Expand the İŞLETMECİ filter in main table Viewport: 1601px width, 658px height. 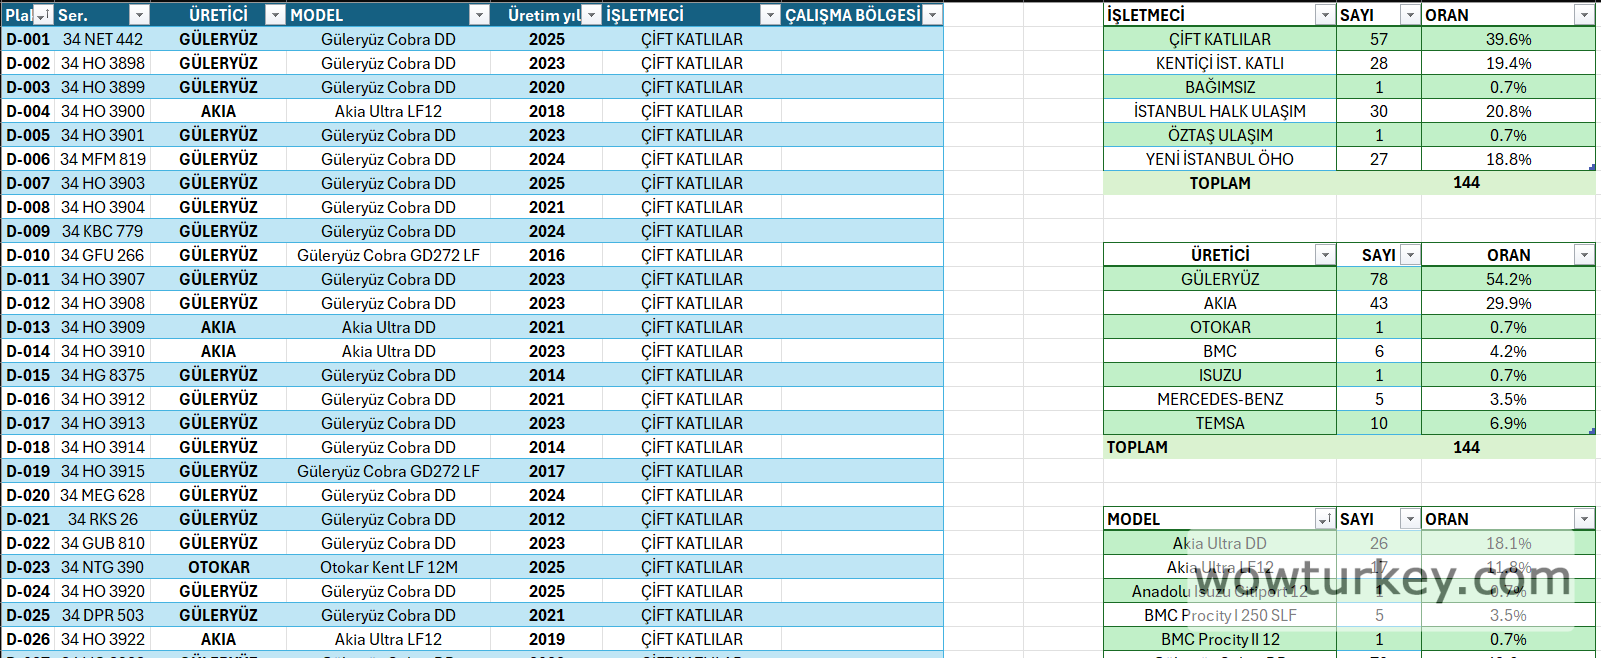(770, 15)
